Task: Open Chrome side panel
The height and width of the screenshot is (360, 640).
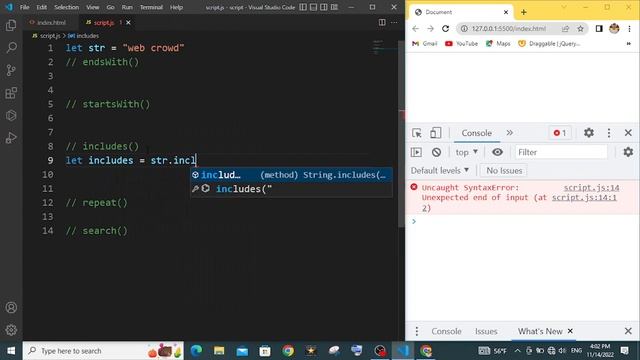Action: pos(599,29)
